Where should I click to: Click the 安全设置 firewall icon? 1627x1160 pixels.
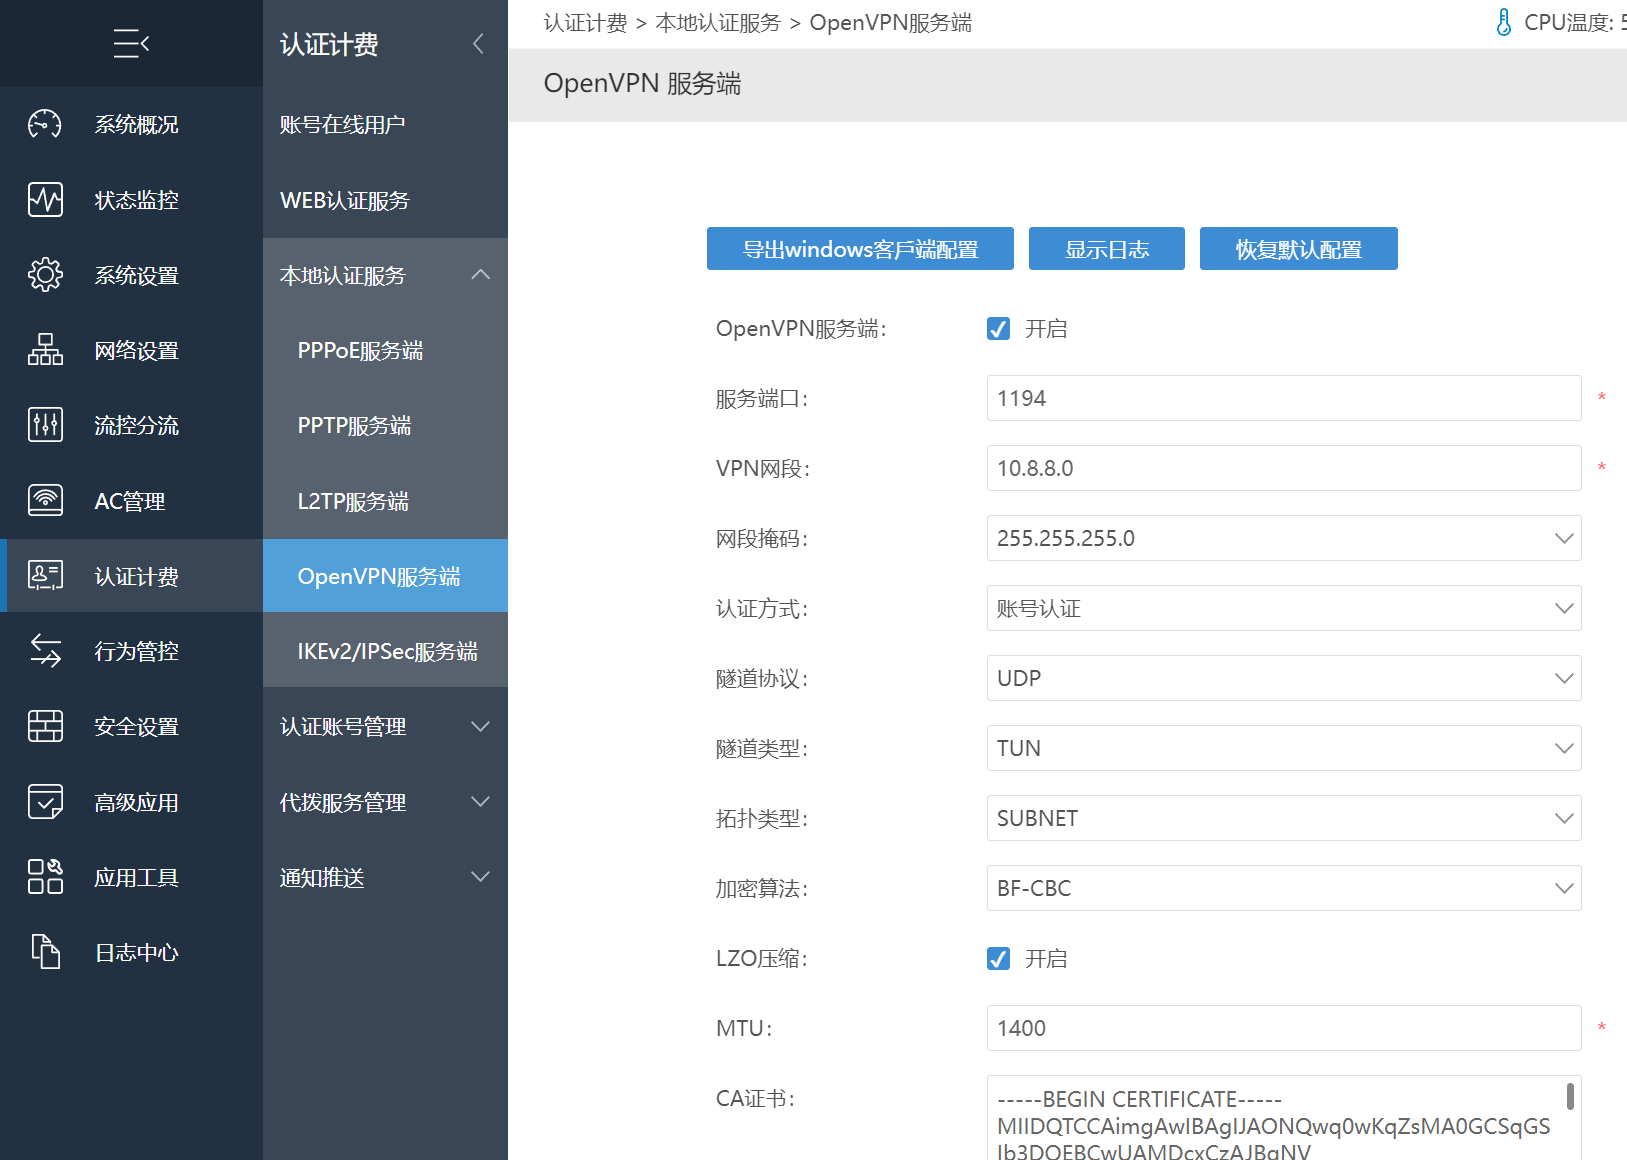click(45, 726)
